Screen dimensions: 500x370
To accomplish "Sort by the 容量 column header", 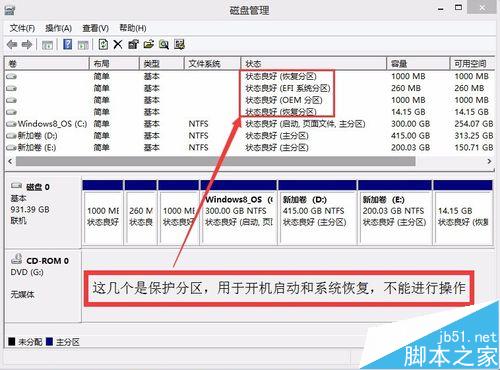I will [x=418, y=63].
